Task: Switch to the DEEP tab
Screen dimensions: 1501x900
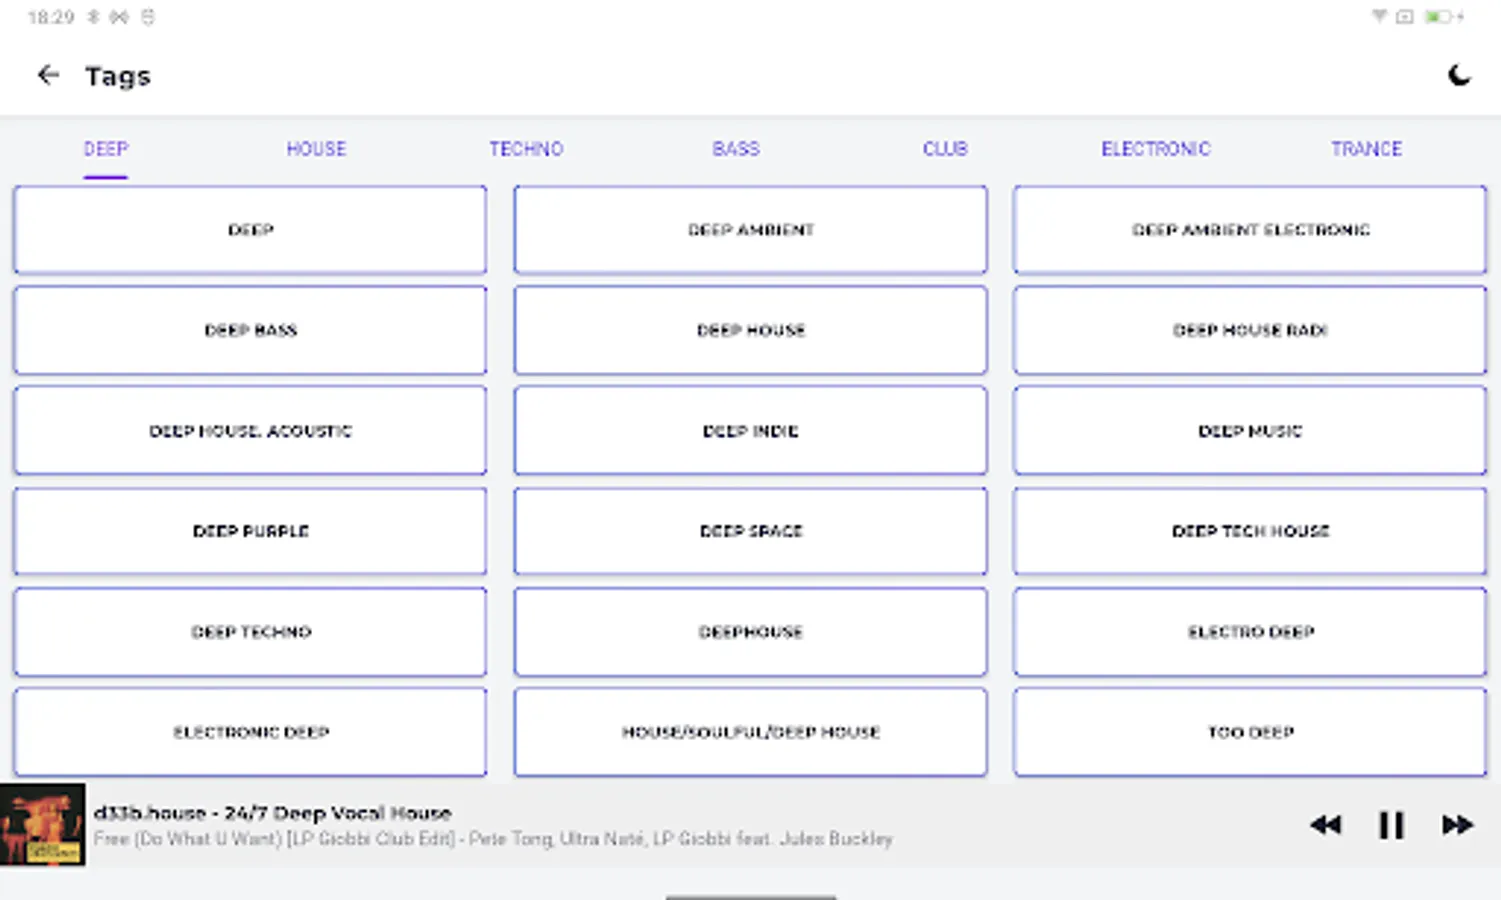Action: (x=106, y=149)
